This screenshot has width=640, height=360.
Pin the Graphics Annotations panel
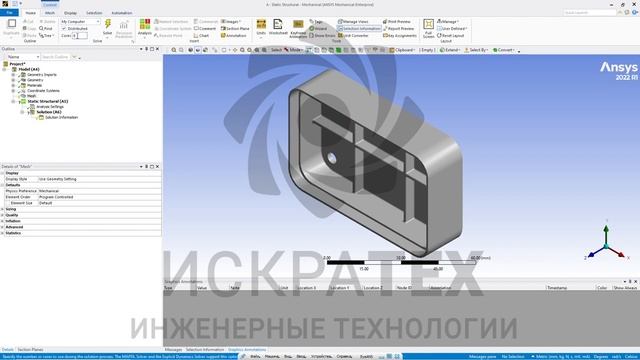click(630, 282)
